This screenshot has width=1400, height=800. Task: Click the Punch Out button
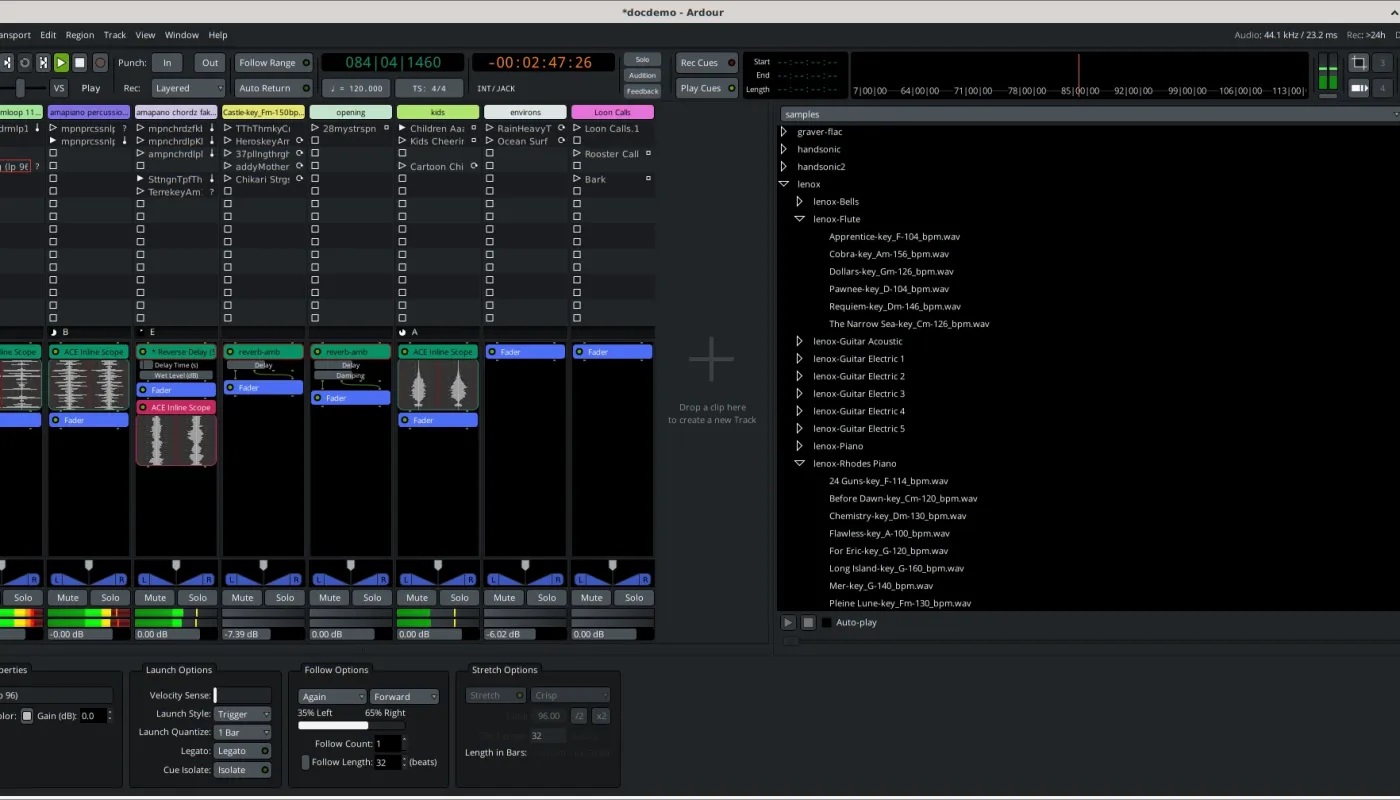pyautogui.click(x=210, y=63)
